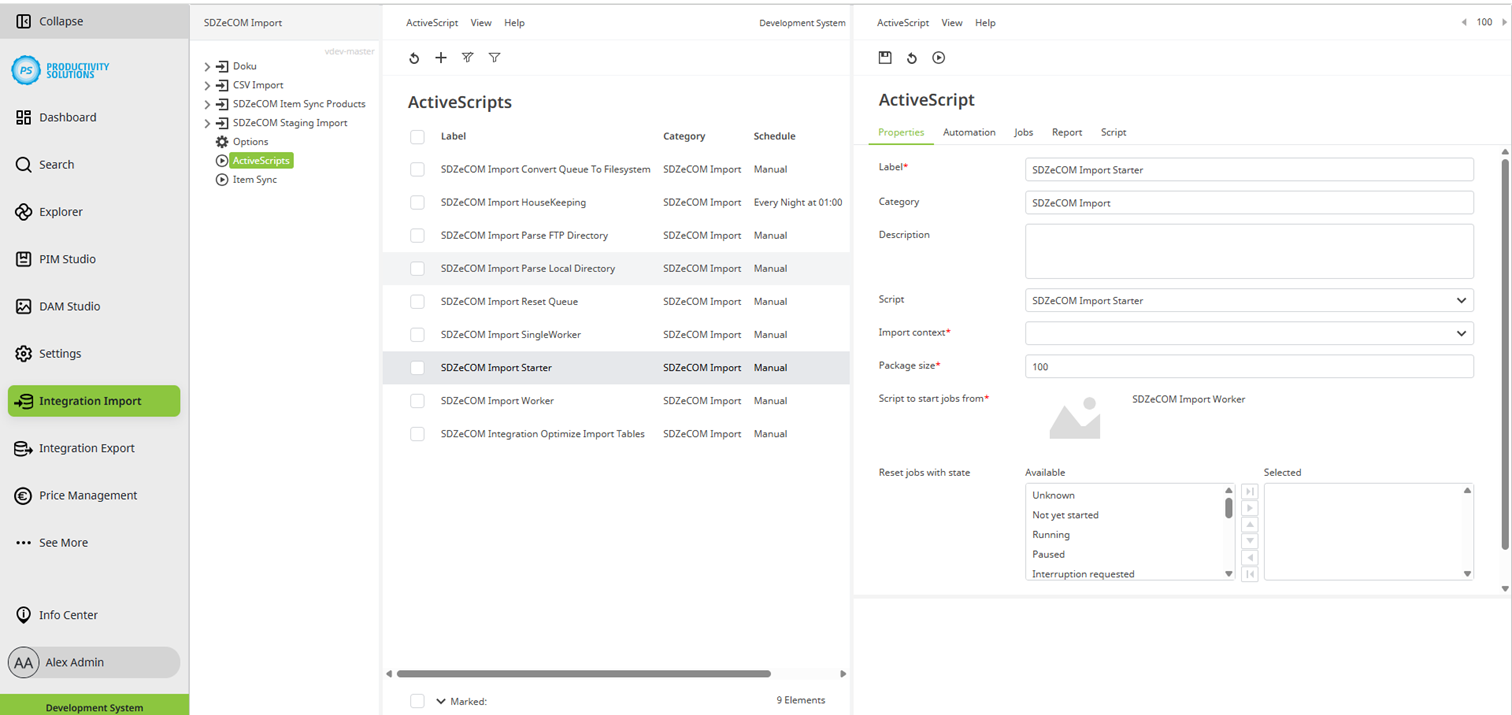The width and height of the screenshot is (1512, 715).
Task: Click the move selected right arrow button
Action: [x=1250, y=508]
